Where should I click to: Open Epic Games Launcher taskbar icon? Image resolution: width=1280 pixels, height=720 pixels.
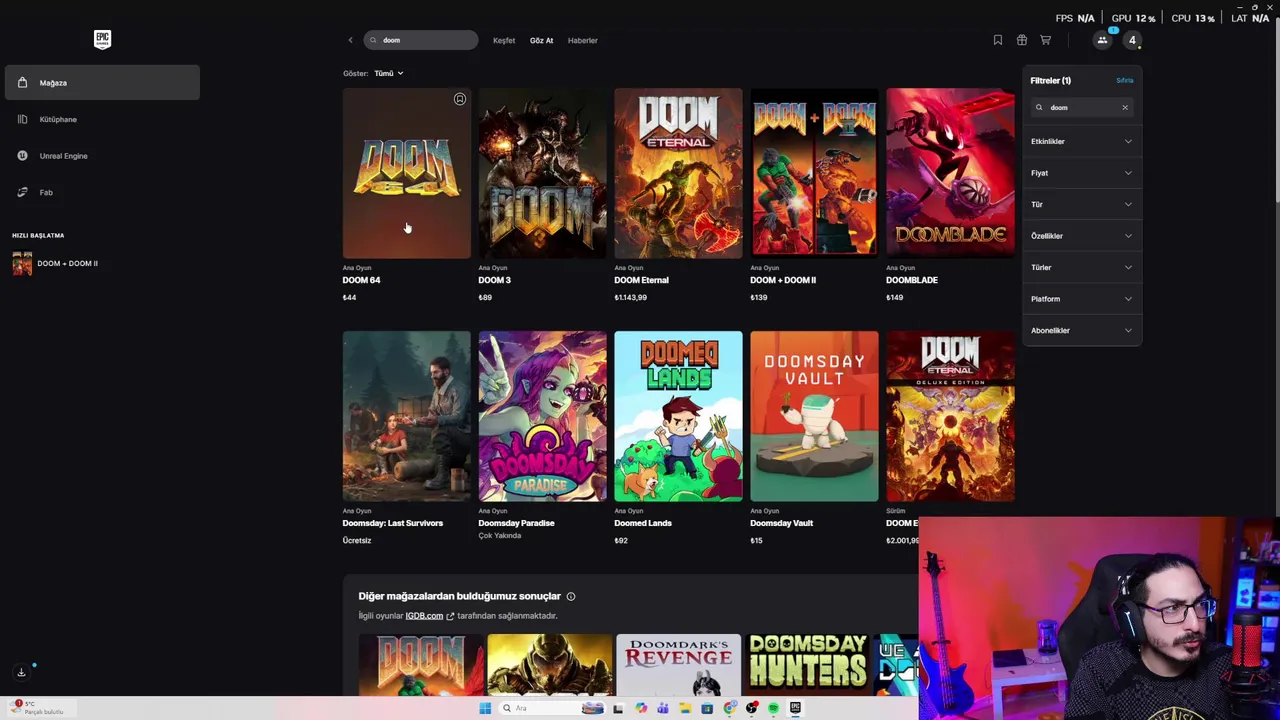coord(795,708)
